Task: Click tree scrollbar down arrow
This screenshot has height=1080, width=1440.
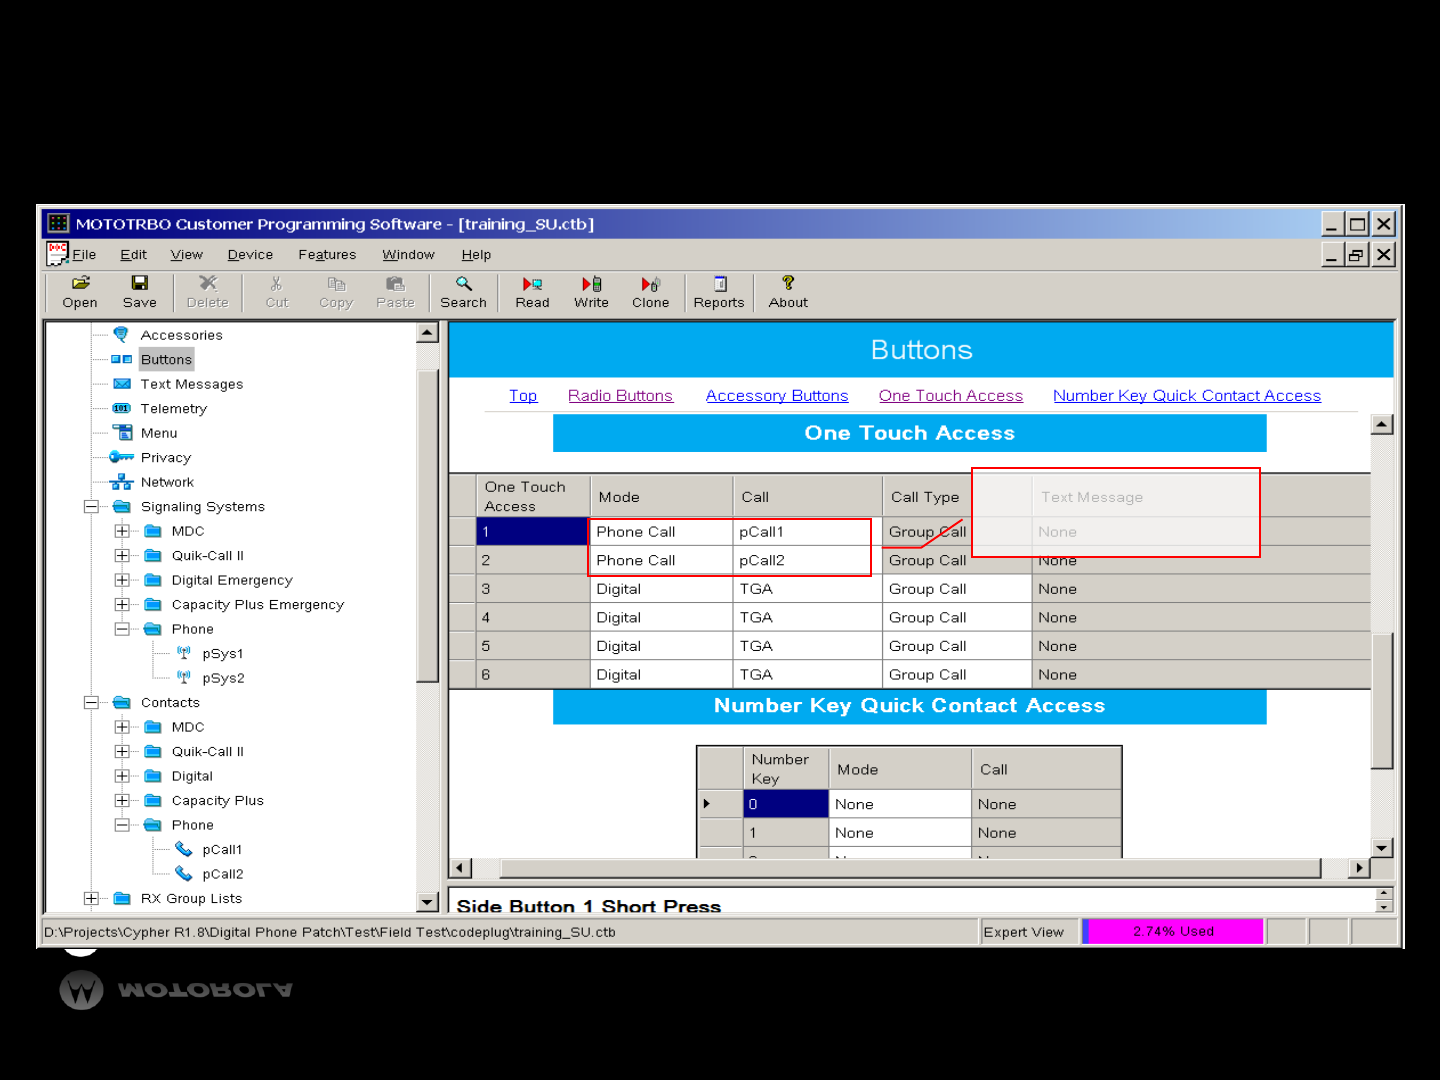Action: 428,901
